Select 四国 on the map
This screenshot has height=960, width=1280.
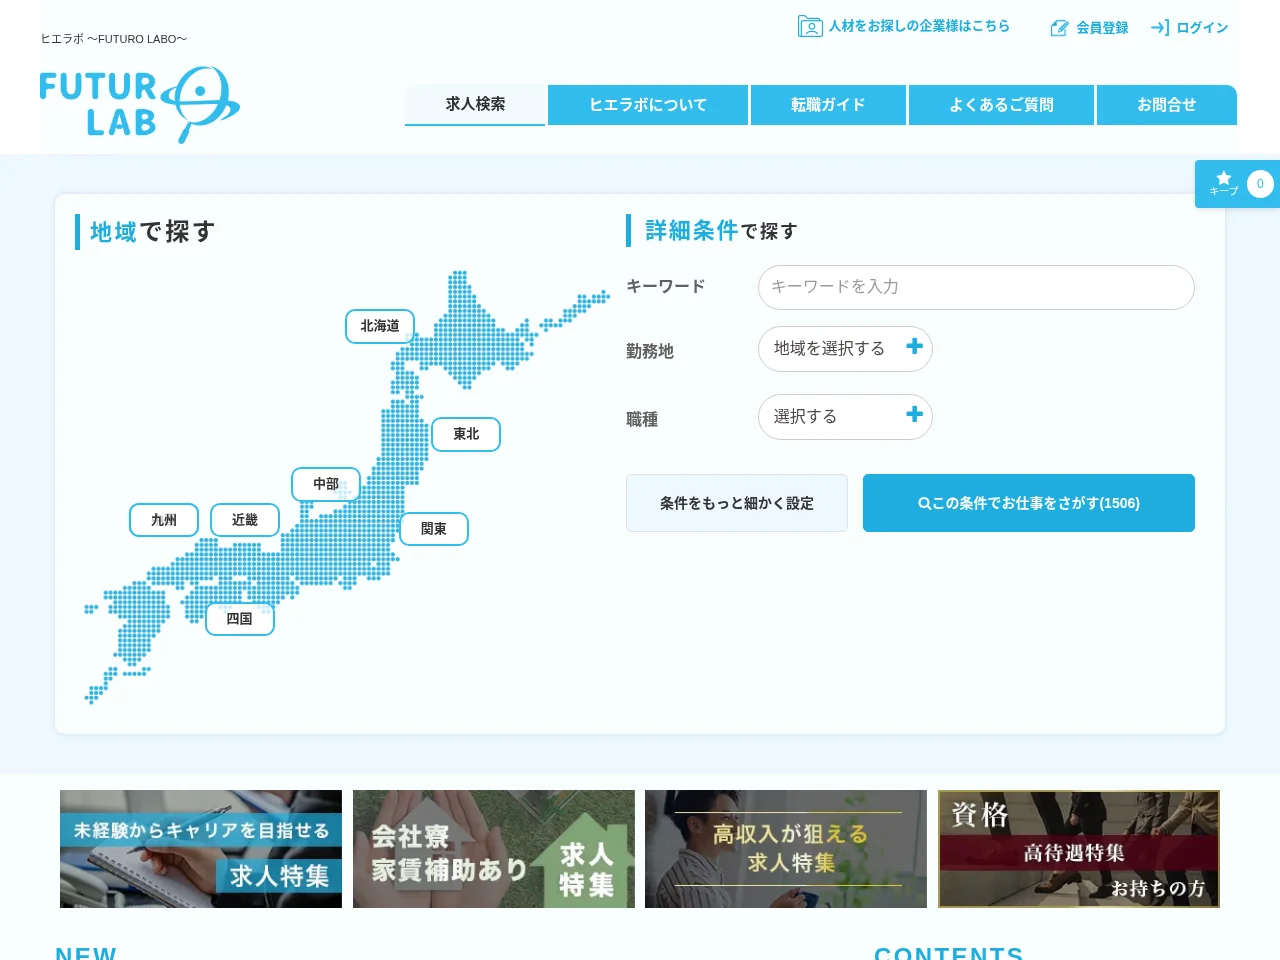[x=240, y=619]
